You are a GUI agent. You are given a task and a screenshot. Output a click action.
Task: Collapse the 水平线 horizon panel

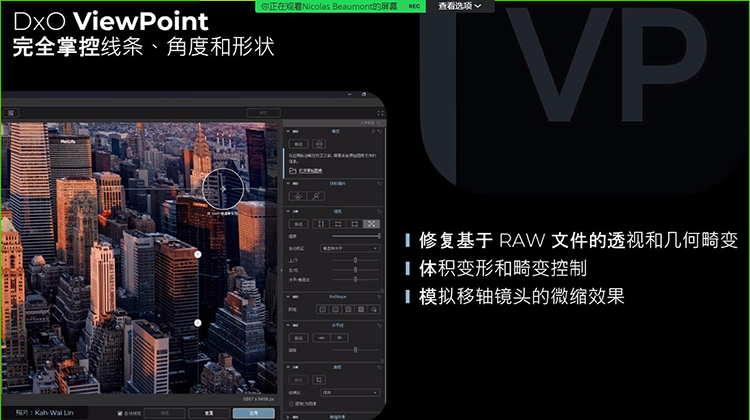[x=288, y=325]
